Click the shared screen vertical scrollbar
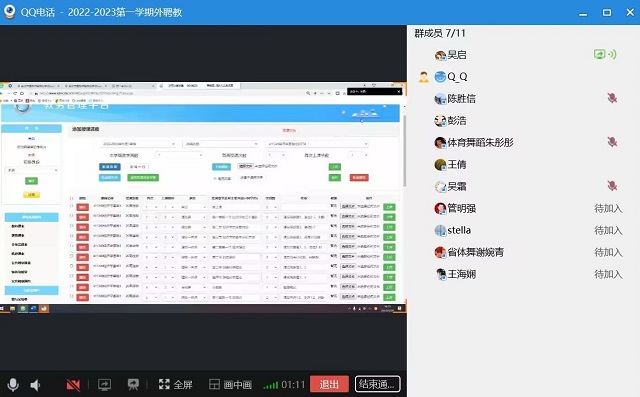 (x=404, y=151)
